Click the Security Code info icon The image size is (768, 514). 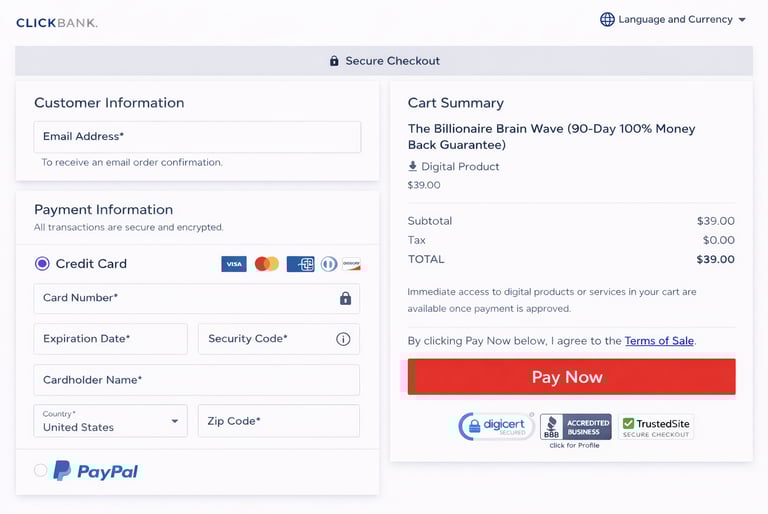tap(343, 339)
